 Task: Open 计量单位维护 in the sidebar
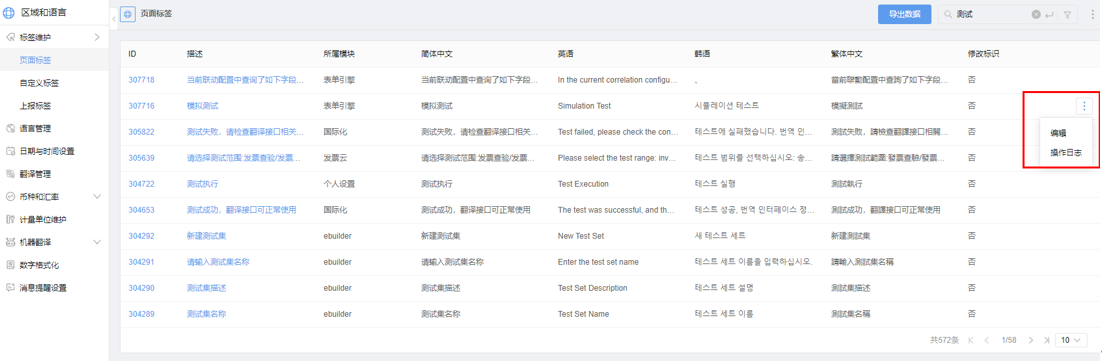(43, 219)
